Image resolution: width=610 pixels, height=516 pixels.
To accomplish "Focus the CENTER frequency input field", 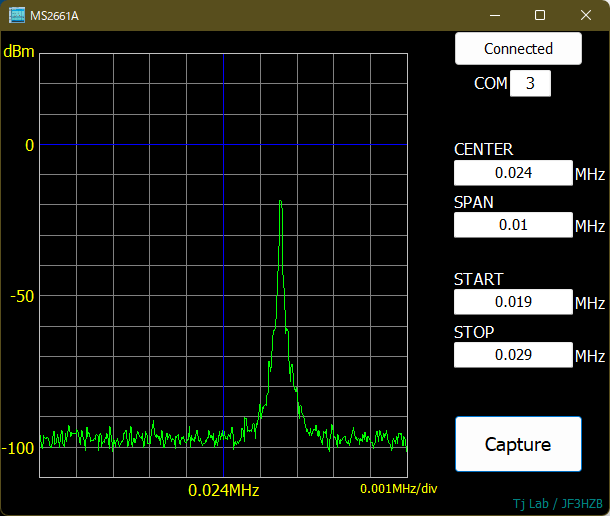I will click(x=513, y=173).
